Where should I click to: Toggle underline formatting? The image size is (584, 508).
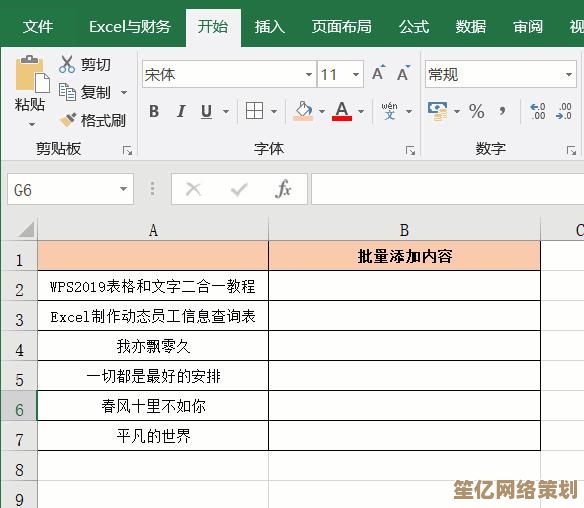click(206, 111)
